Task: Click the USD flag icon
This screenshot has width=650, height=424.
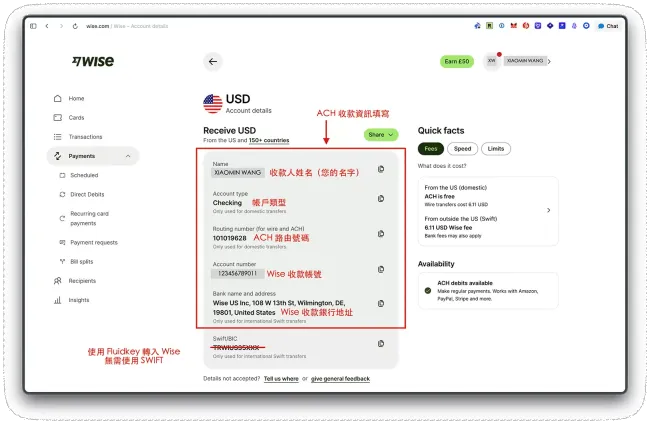Action: point(213,104)
